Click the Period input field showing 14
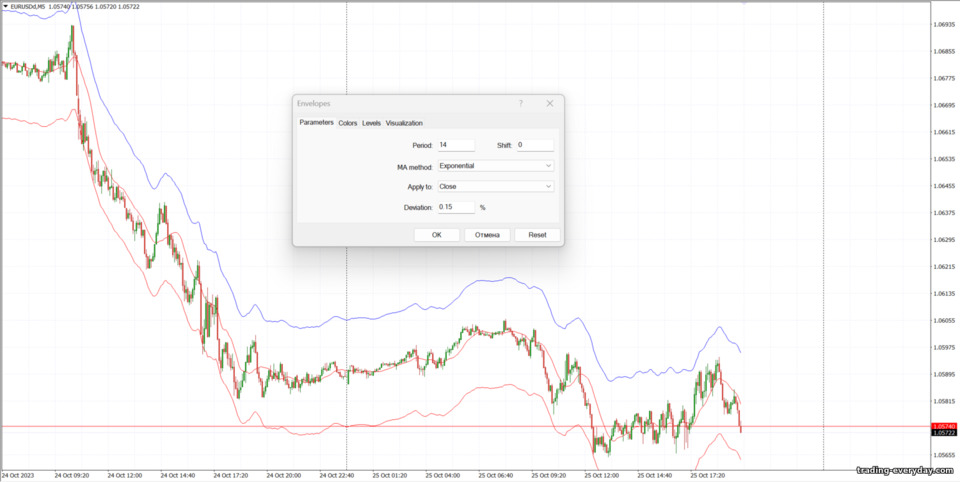 click(x=456, y=145)
